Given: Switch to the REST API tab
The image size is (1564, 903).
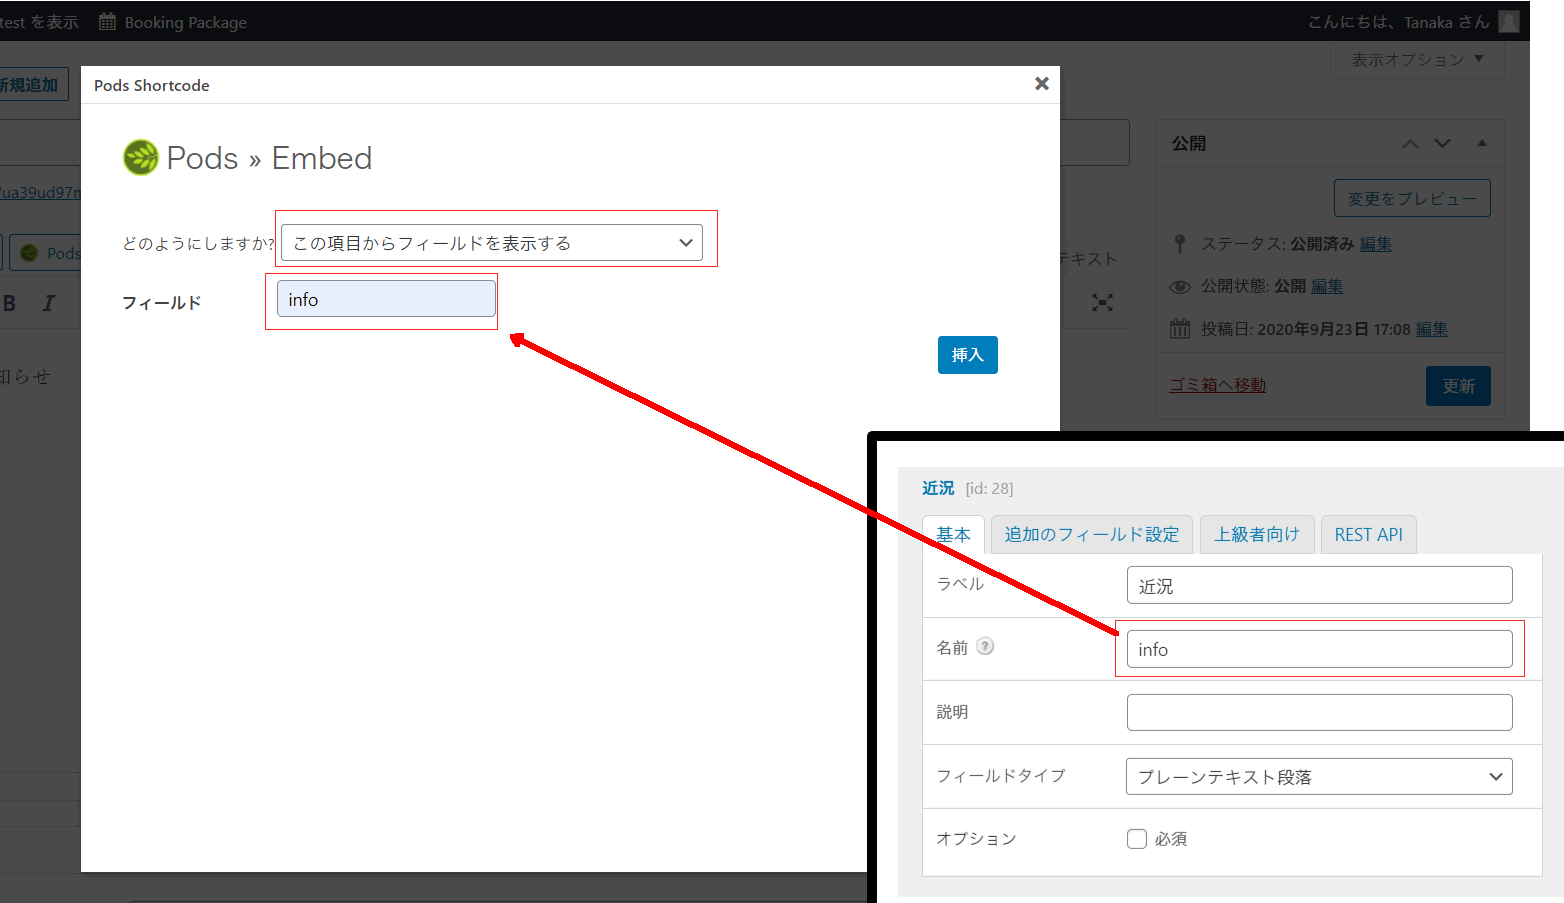Looking at the screenshot, I should (1369, 534).
